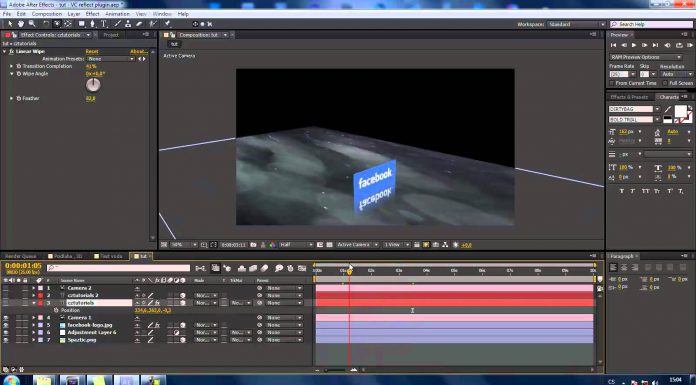The width and height of the screenshot is (696, 385).
Task: Hide the facebook-logo.jpg layer
Action: tap(5, 325)
